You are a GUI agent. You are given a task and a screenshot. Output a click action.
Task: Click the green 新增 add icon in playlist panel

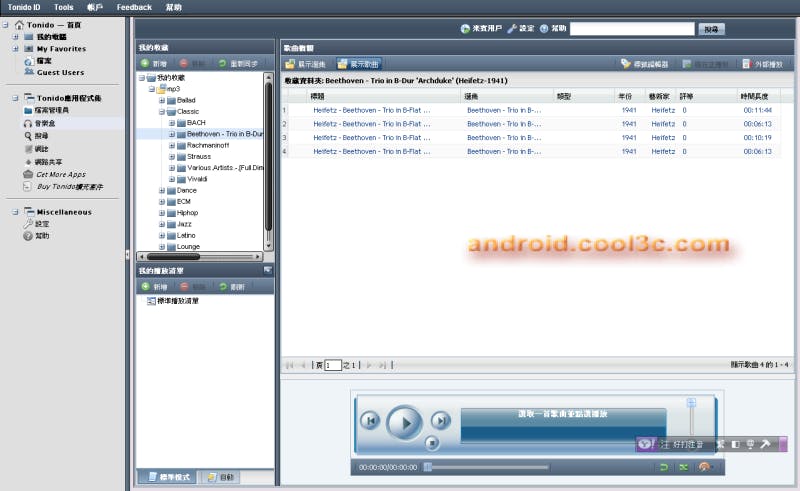click(146, 286)
